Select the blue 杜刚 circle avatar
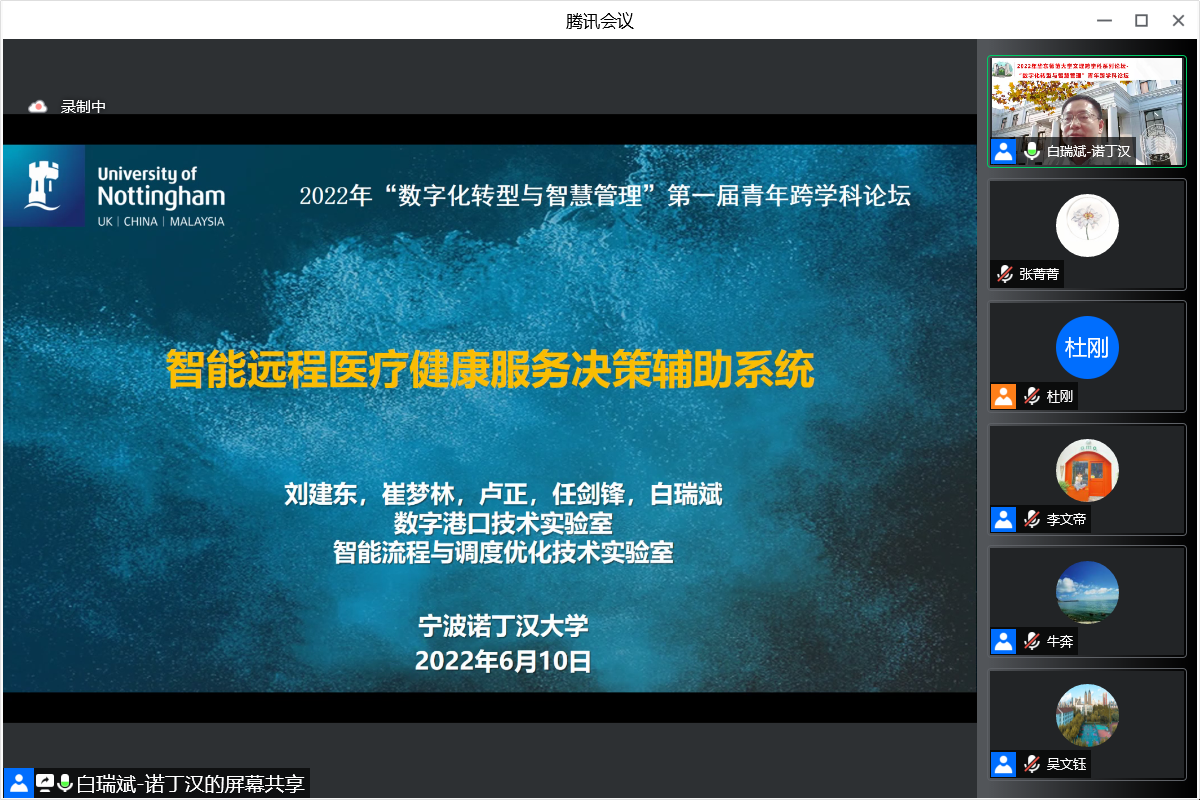The width and height of the screenshot is (1200, 800). coord(1087,347)
